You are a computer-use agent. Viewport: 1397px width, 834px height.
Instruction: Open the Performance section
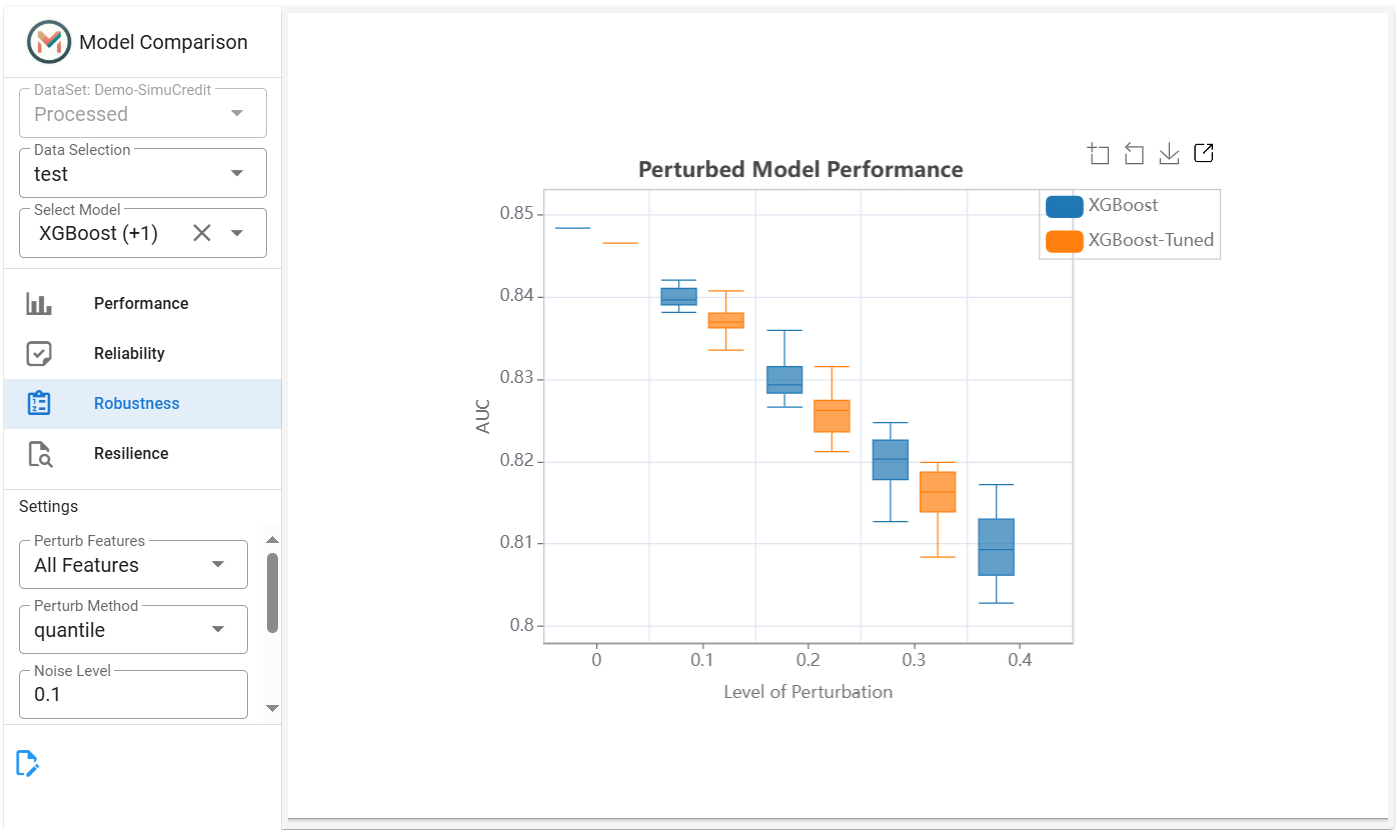142,304
